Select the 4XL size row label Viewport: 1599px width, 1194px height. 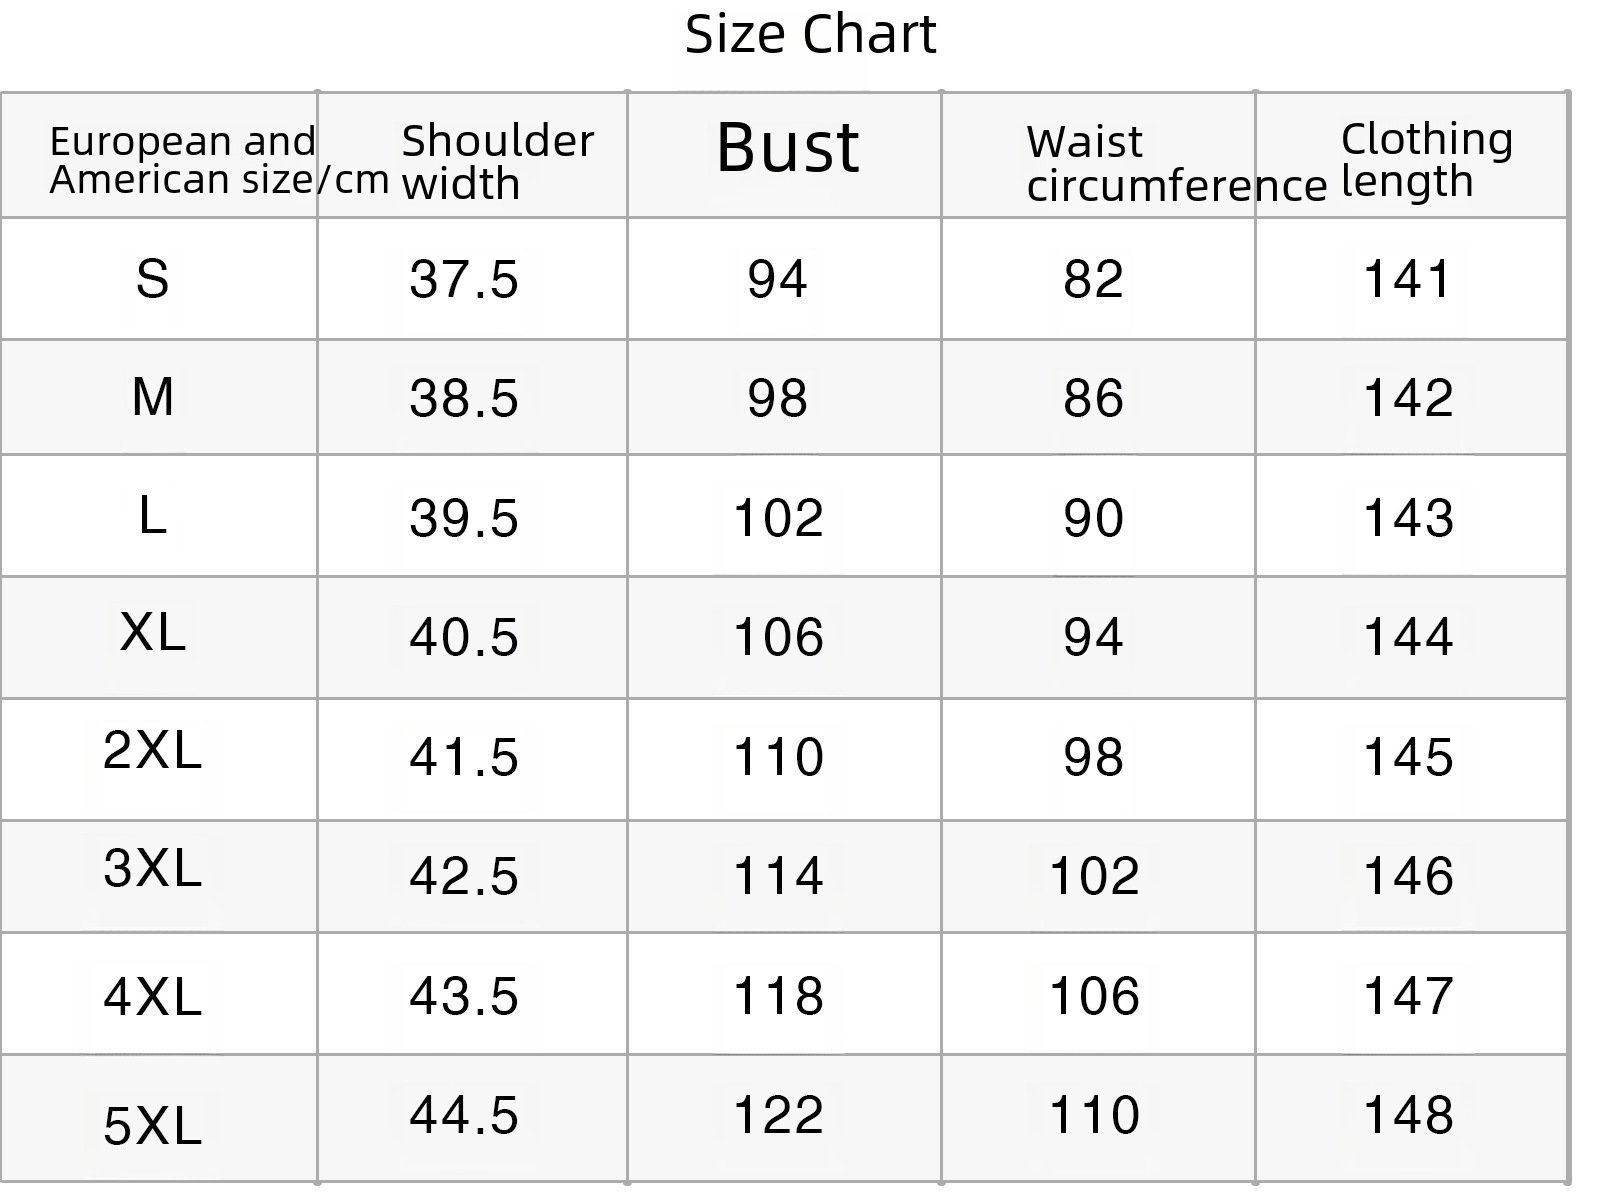tap(152, 997)
